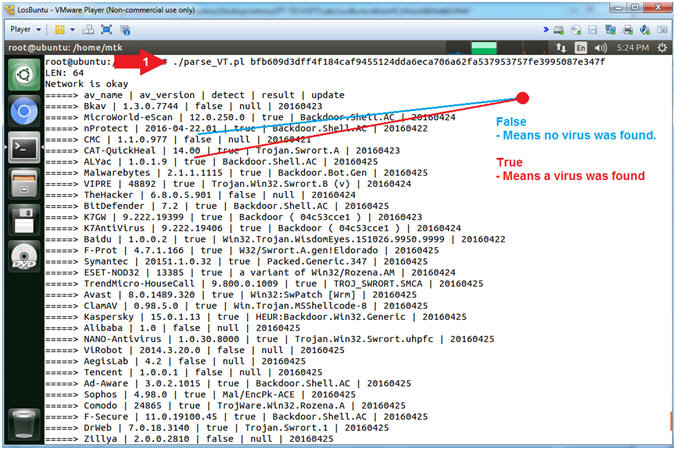The width and height of the screenshot is (676, 450).
Task: Click the root@ubuntu: /home/mtk window title
Action: [65, 47]
